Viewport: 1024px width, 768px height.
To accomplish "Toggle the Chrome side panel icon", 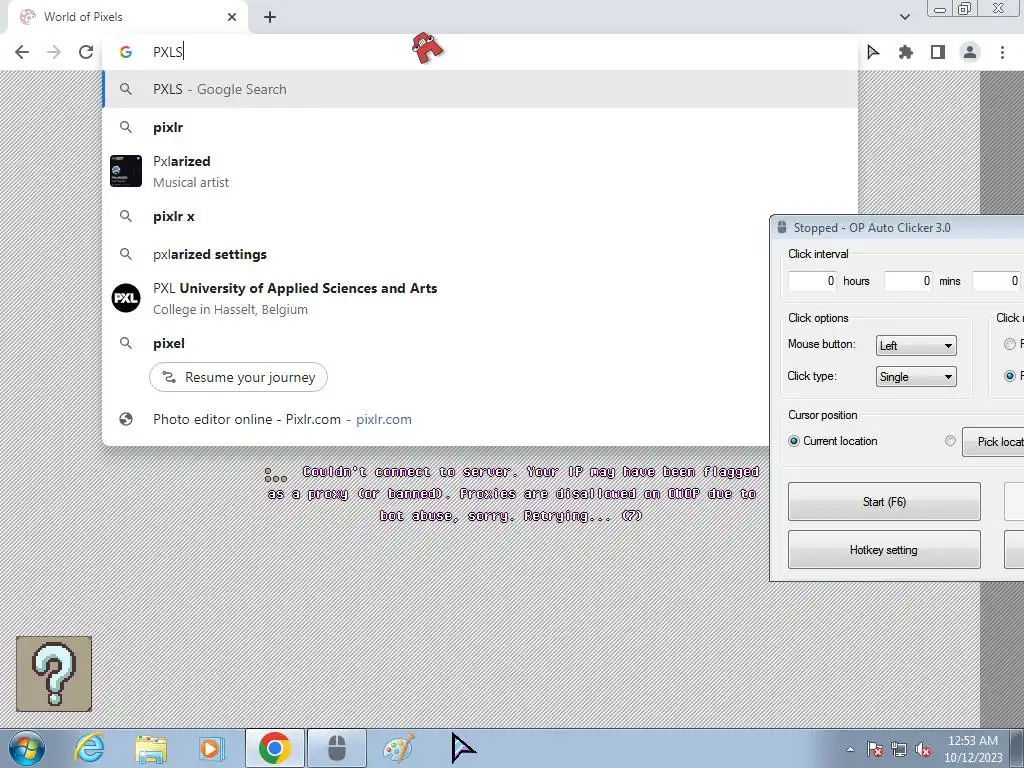I will [x=938, y=52].
